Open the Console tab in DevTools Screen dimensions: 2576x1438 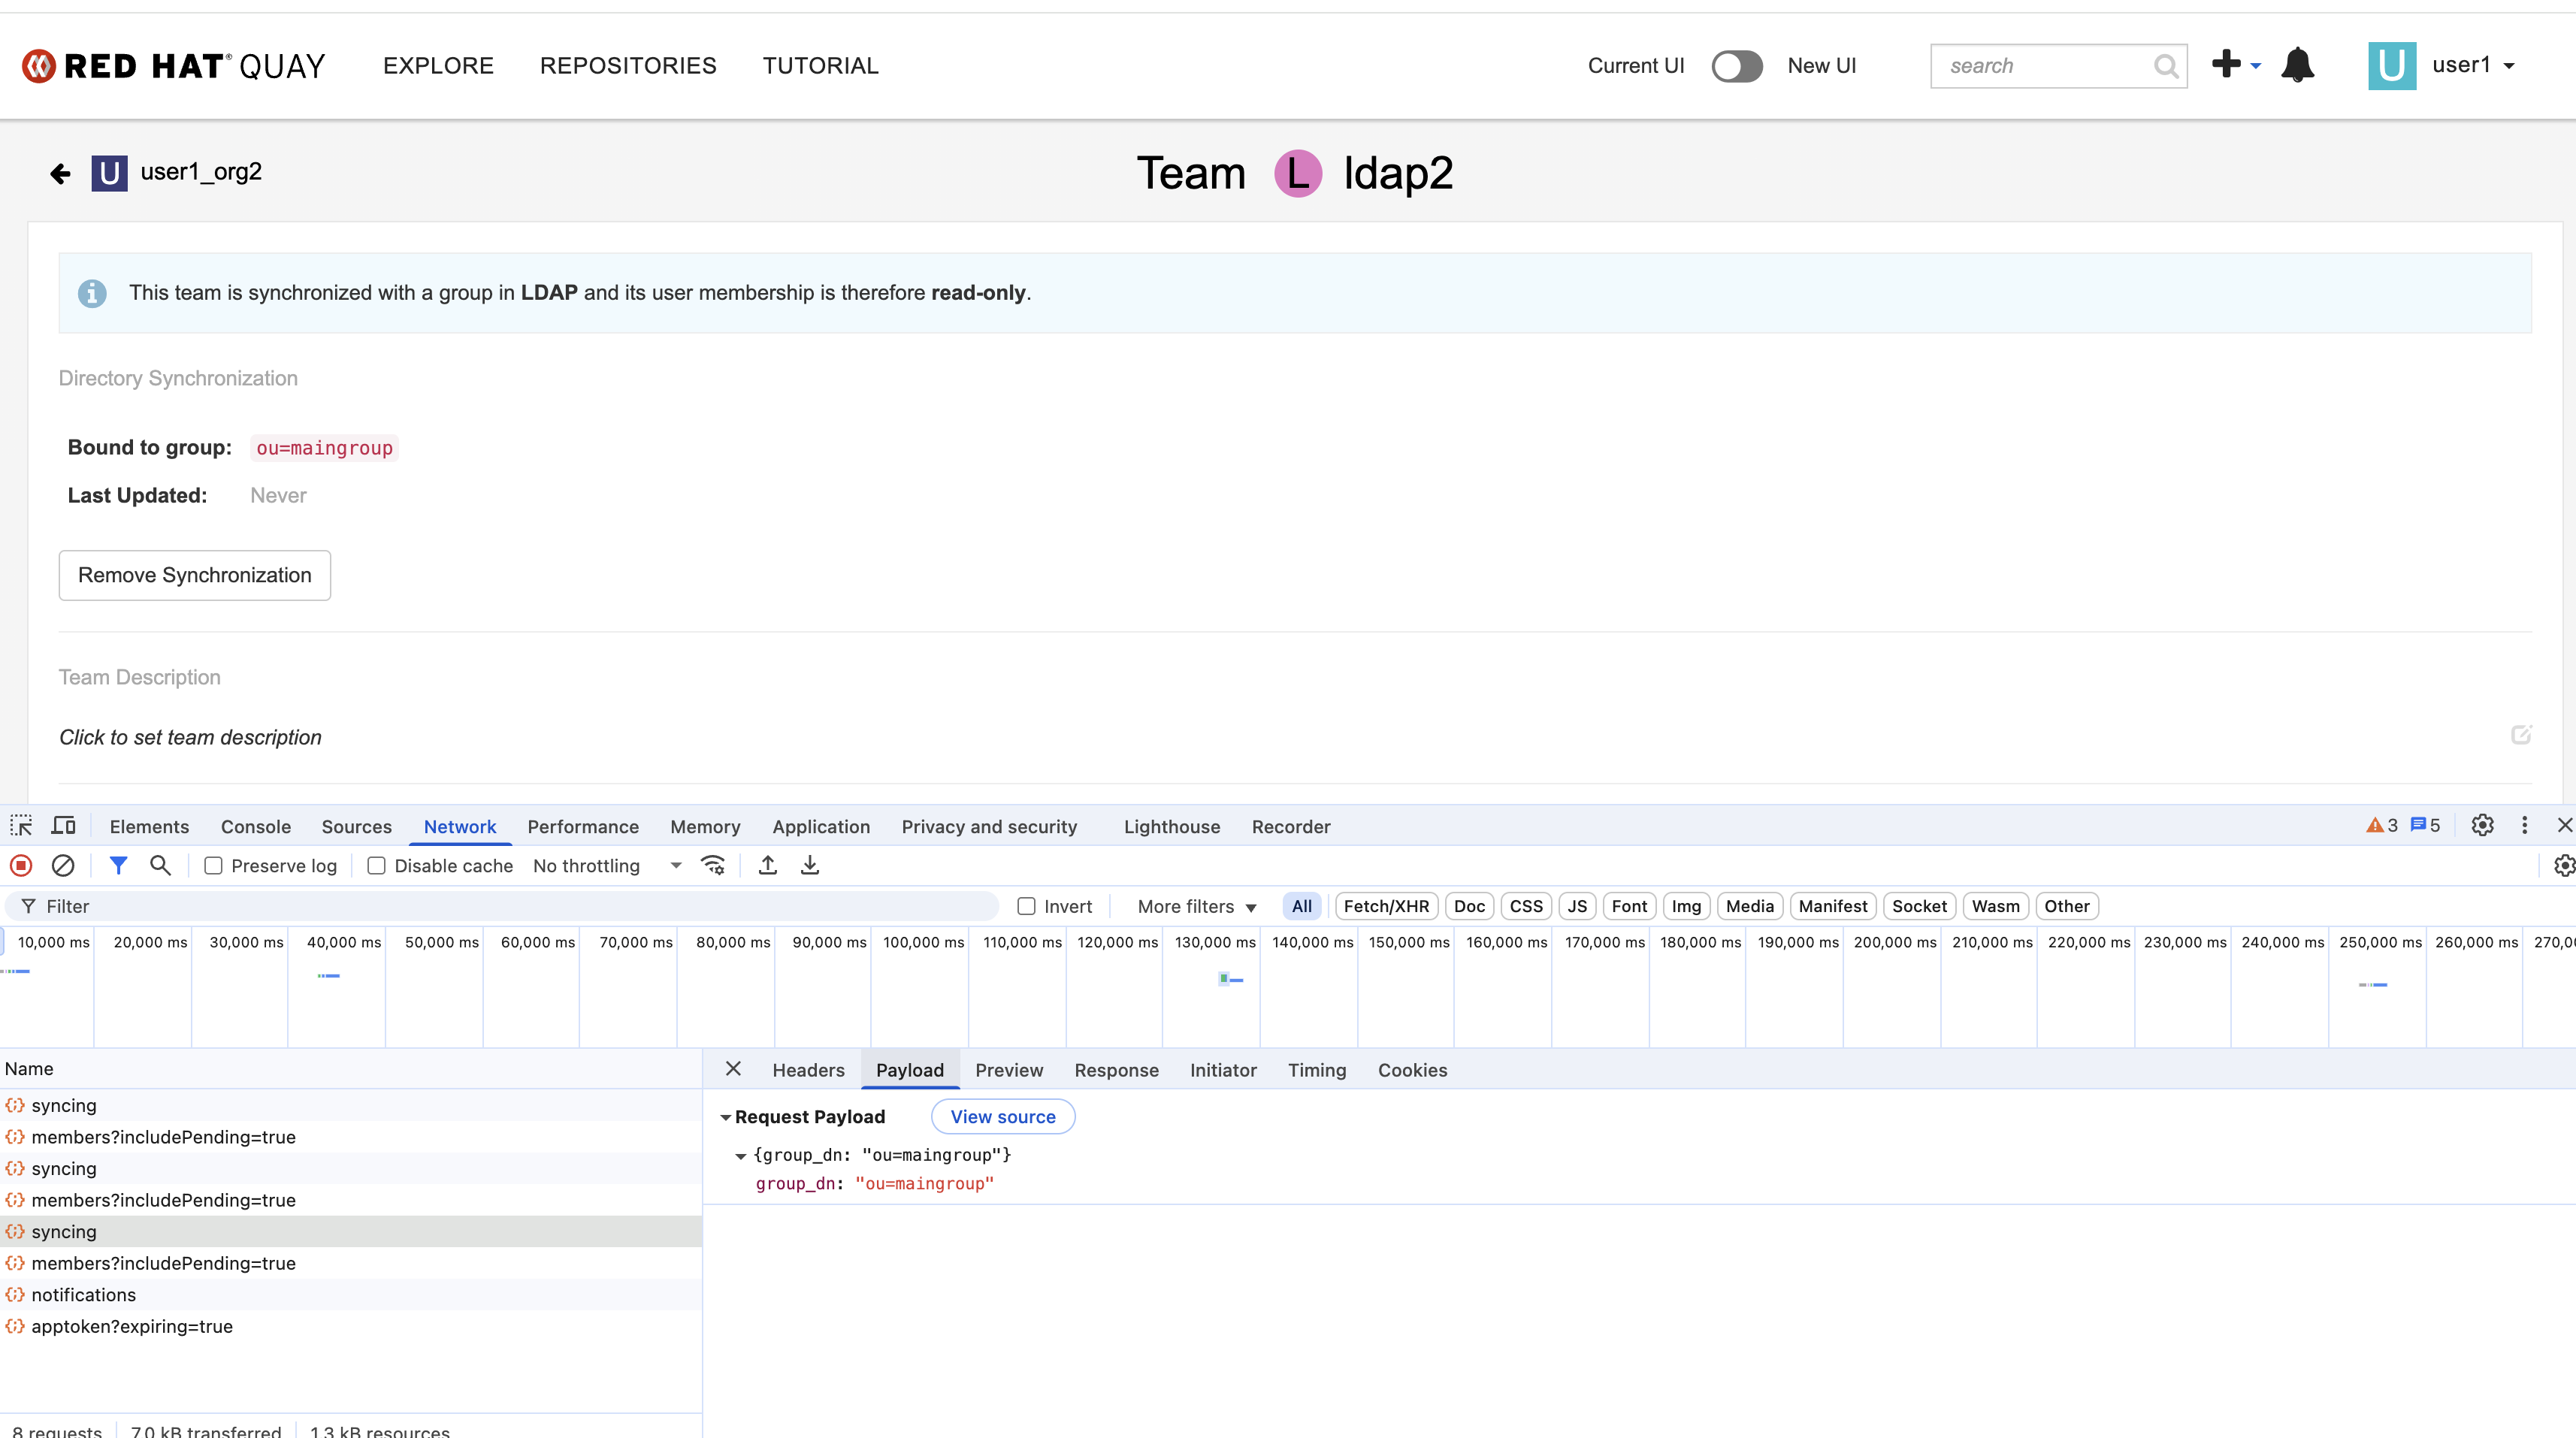[255, 827]
